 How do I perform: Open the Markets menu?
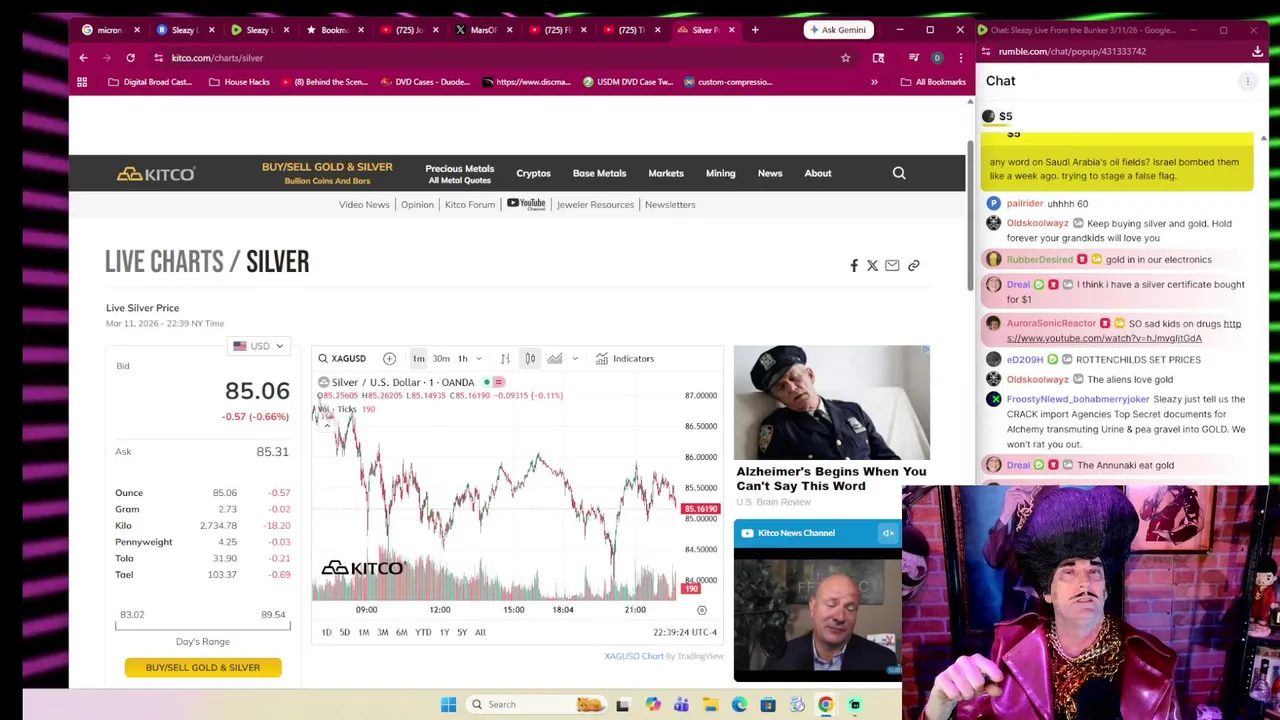tap(666, 173)
